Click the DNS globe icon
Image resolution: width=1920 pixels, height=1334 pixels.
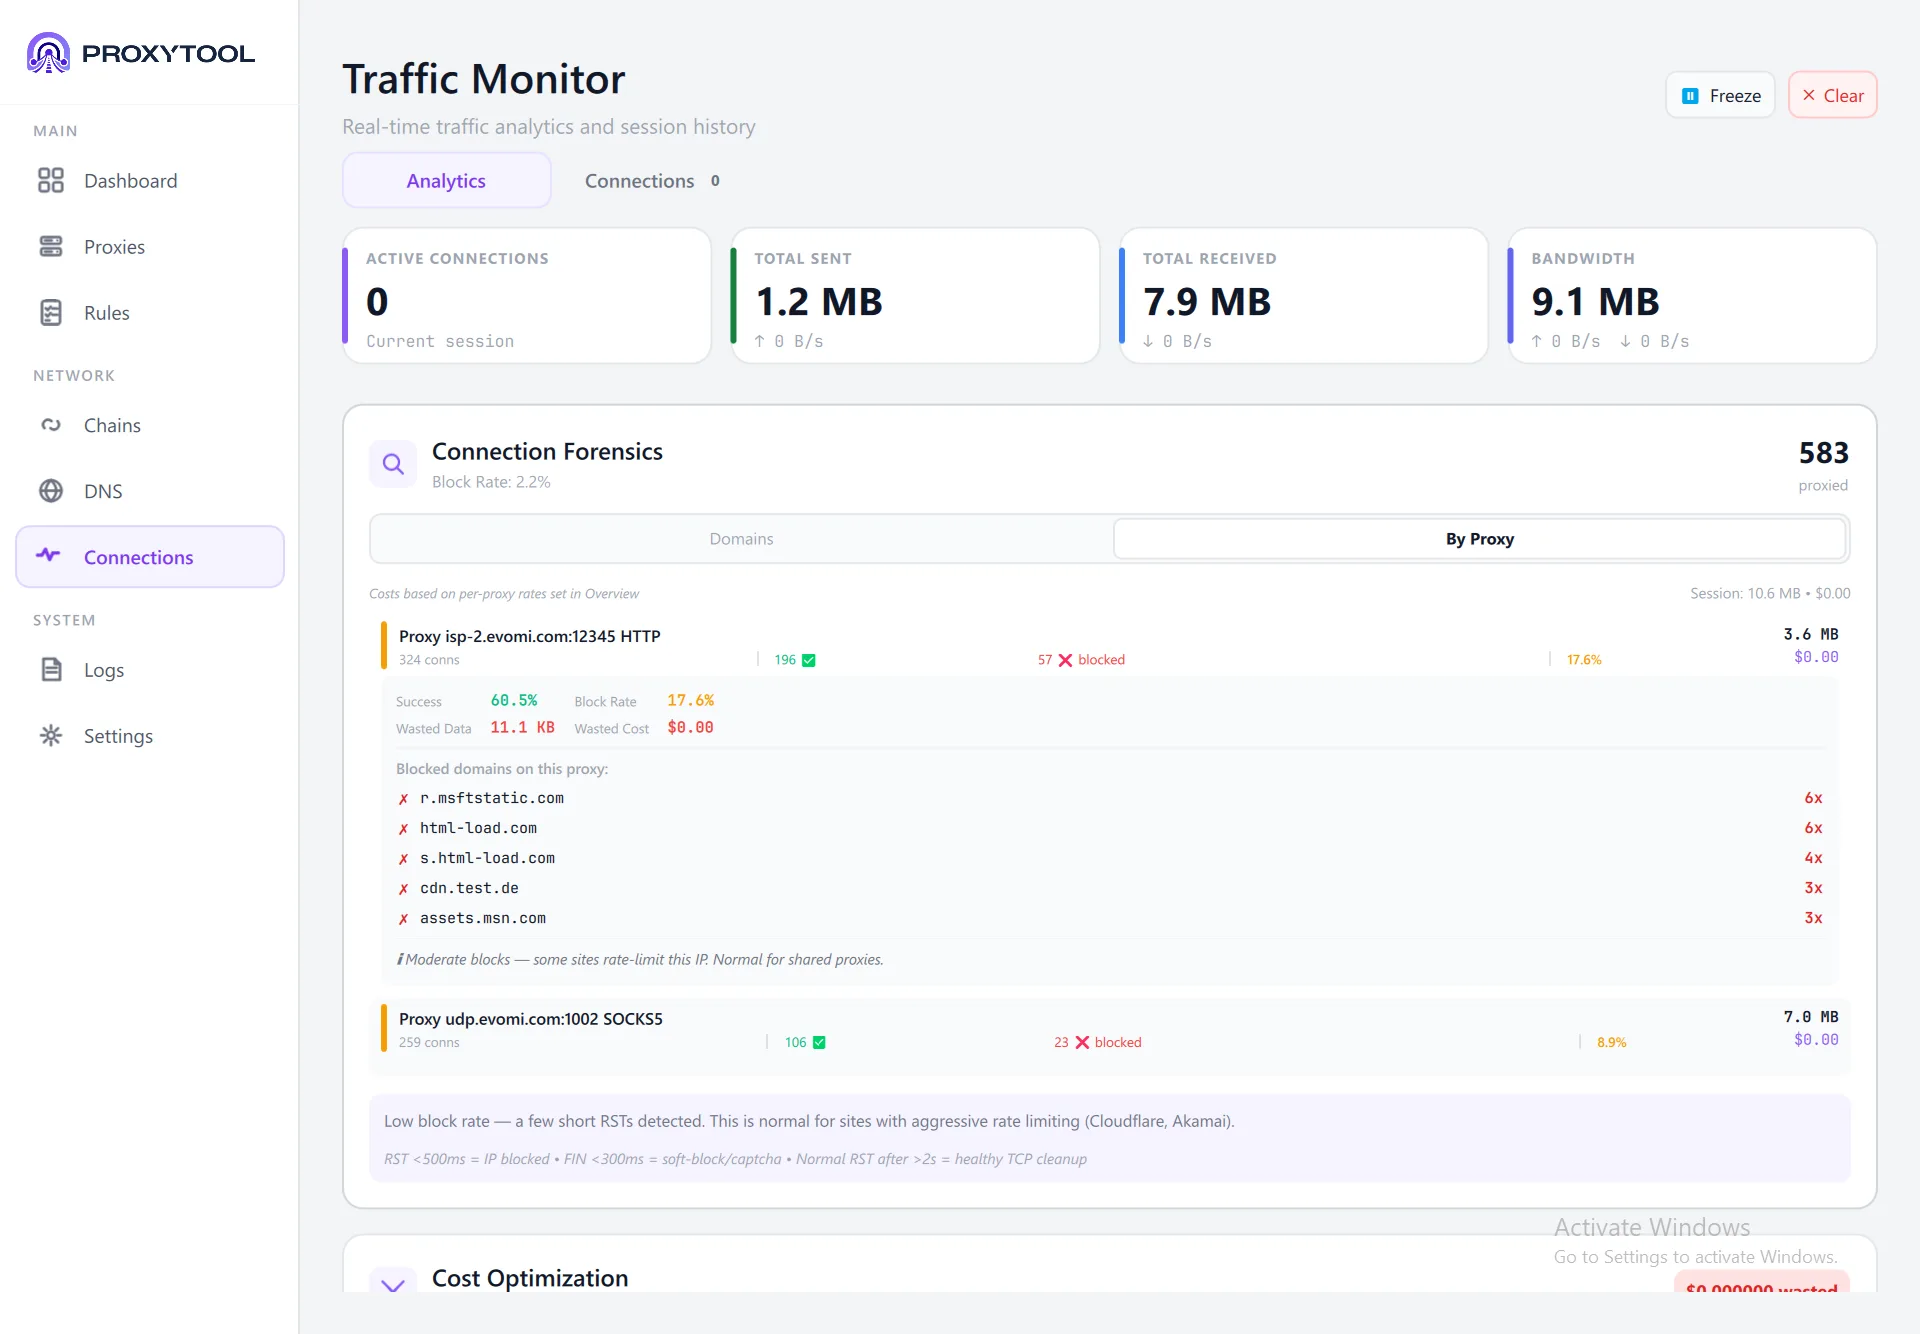click(51, 491)
